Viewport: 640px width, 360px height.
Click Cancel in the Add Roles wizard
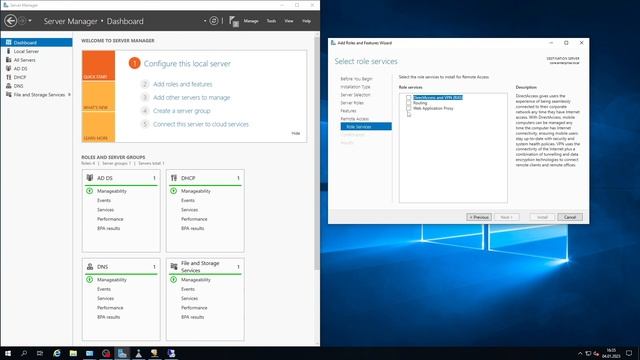570,217
